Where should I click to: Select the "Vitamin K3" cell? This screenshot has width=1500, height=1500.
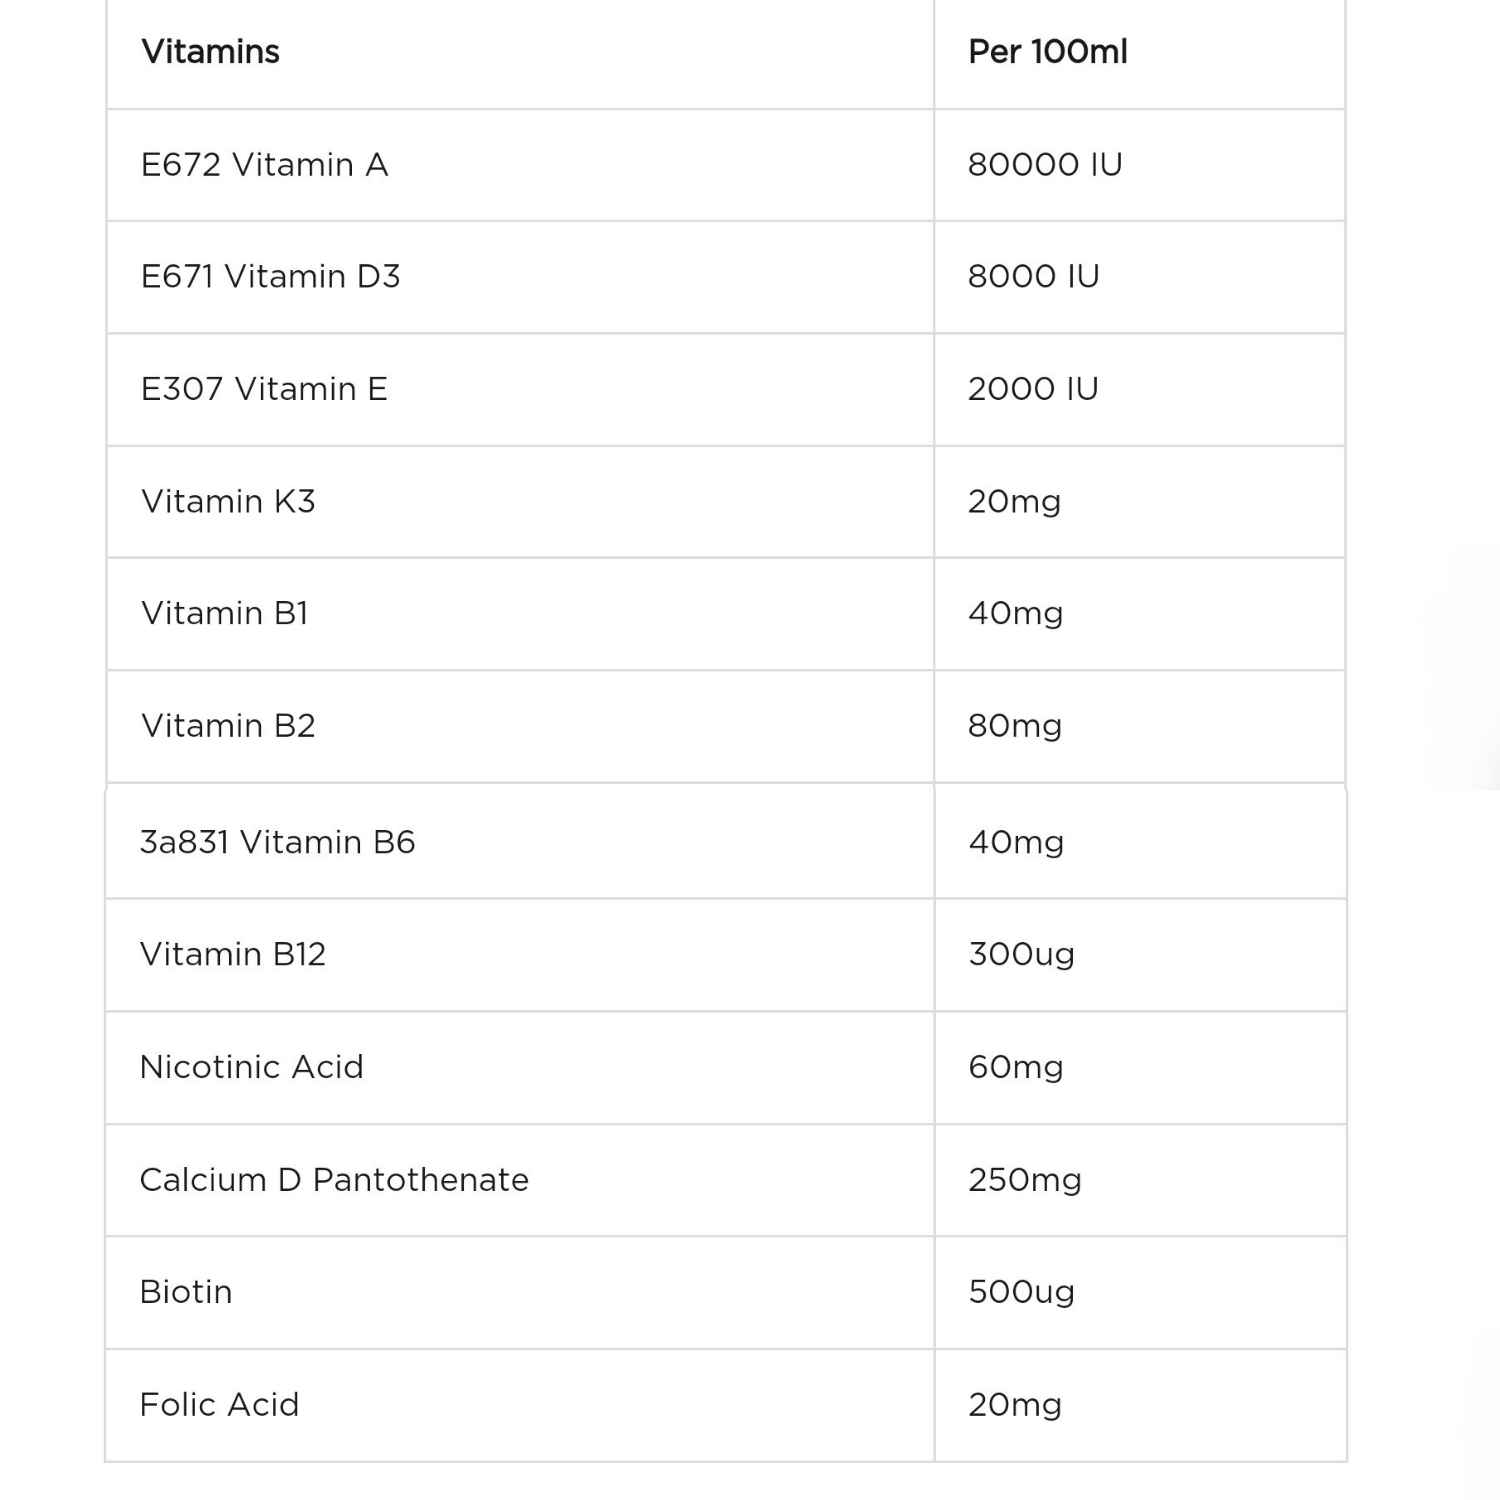click(228, 501)
